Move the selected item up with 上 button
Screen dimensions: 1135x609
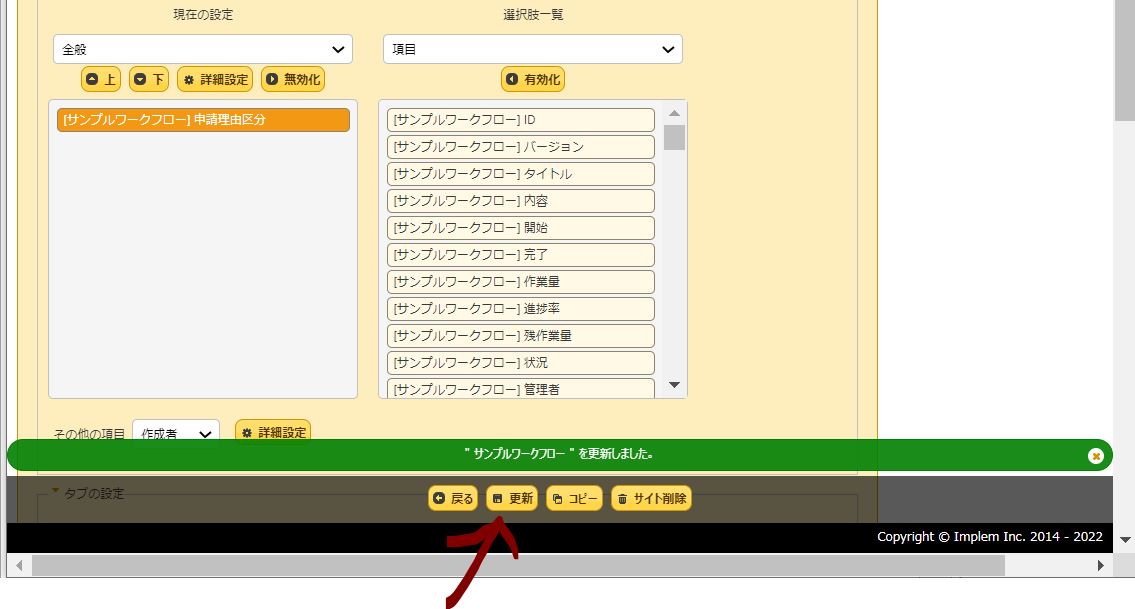click(101, 79)
